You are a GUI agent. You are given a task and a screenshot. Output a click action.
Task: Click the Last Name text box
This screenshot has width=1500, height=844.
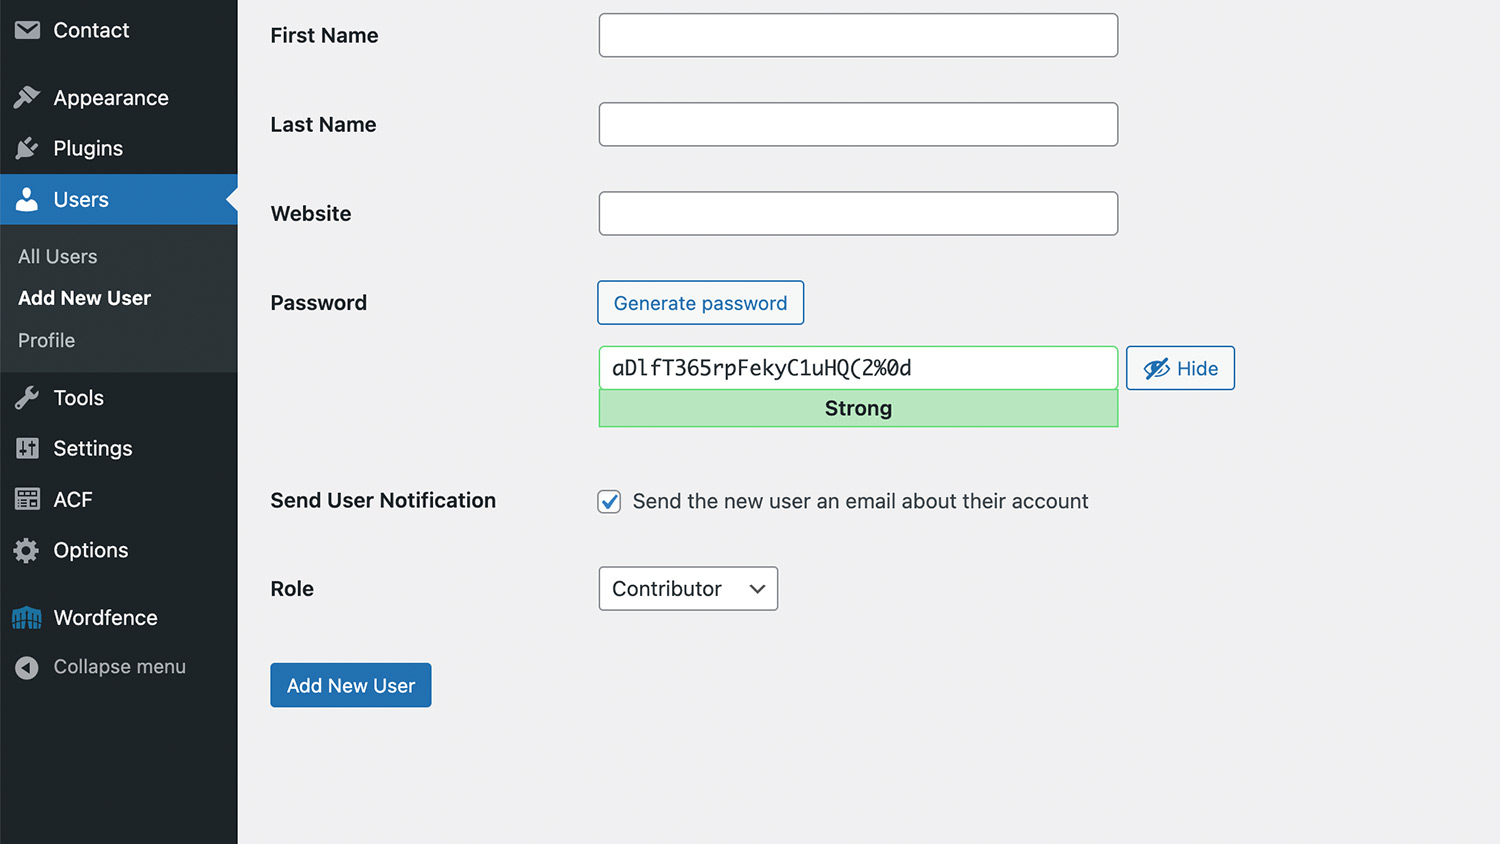pos(858,124)
